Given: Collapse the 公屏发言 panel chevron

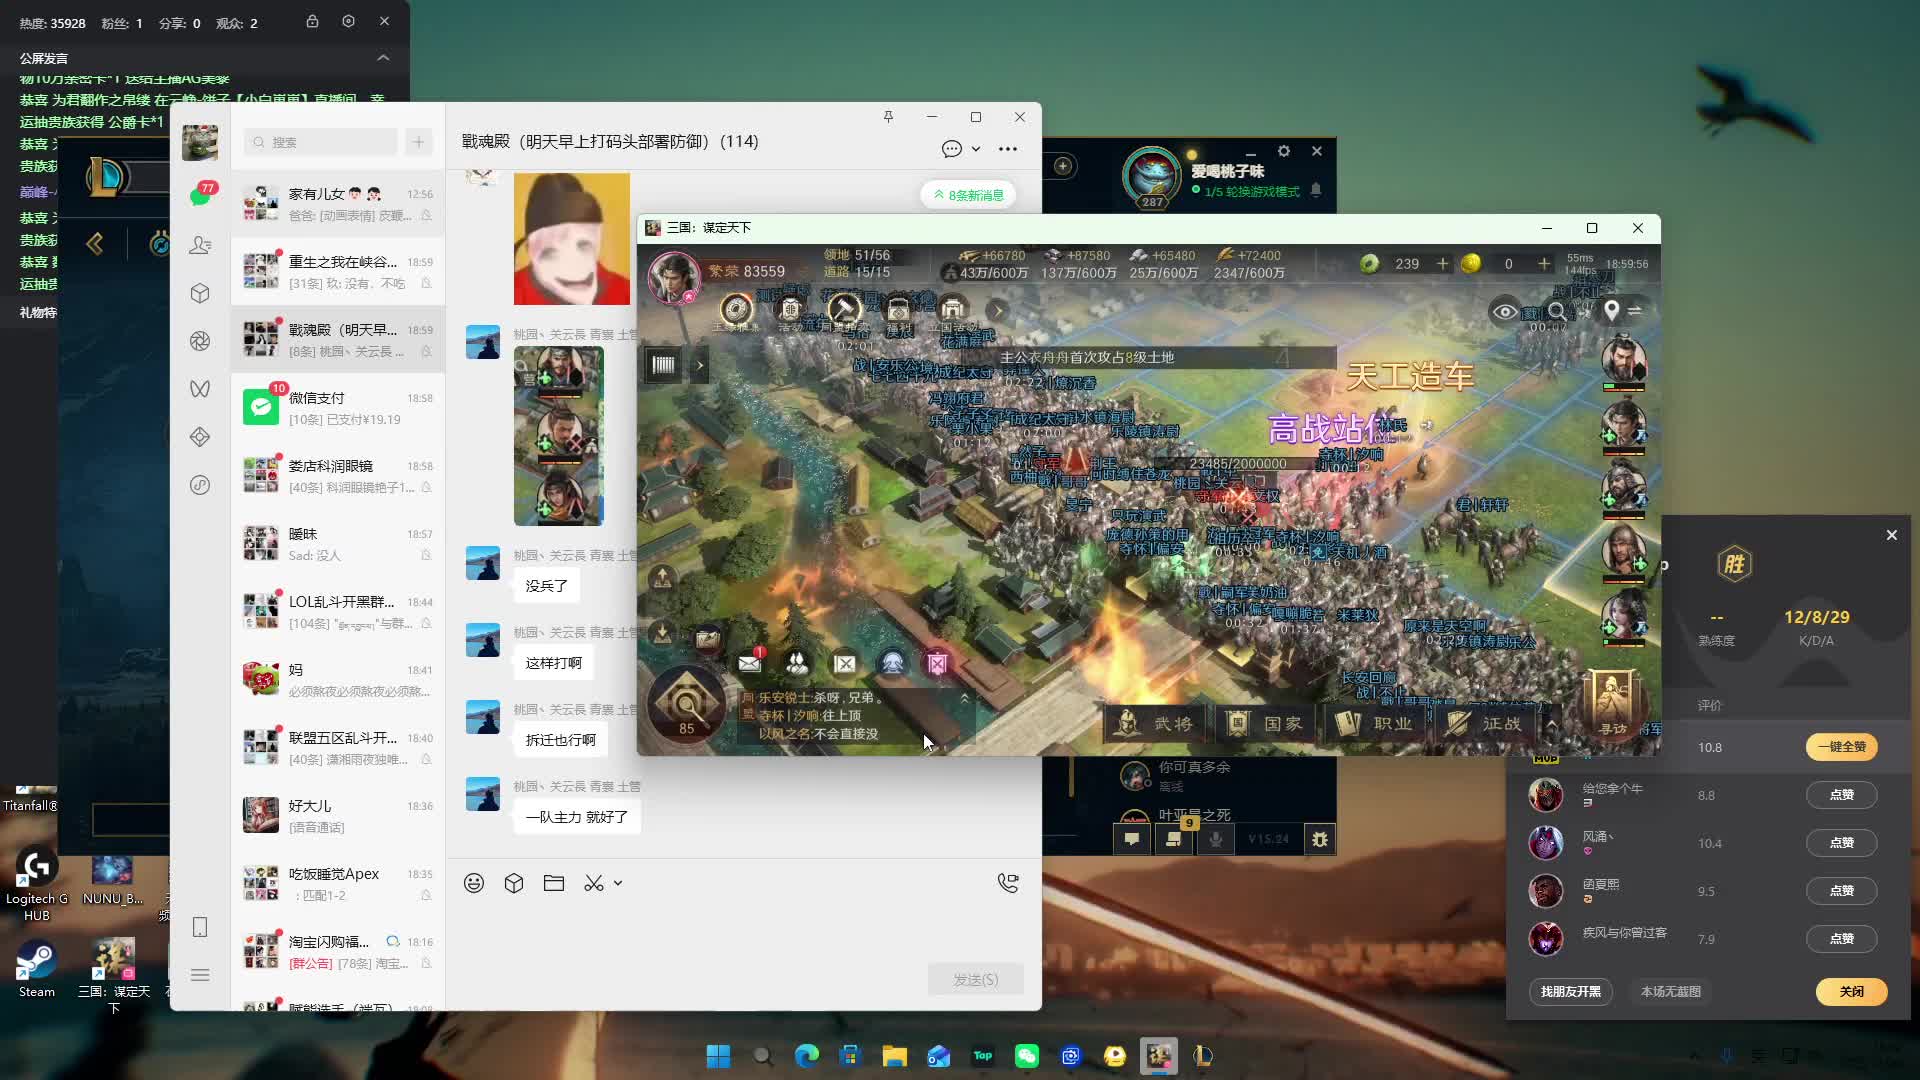Looking at the screenshot, I should pyautogui.click(x=383, y=58).
